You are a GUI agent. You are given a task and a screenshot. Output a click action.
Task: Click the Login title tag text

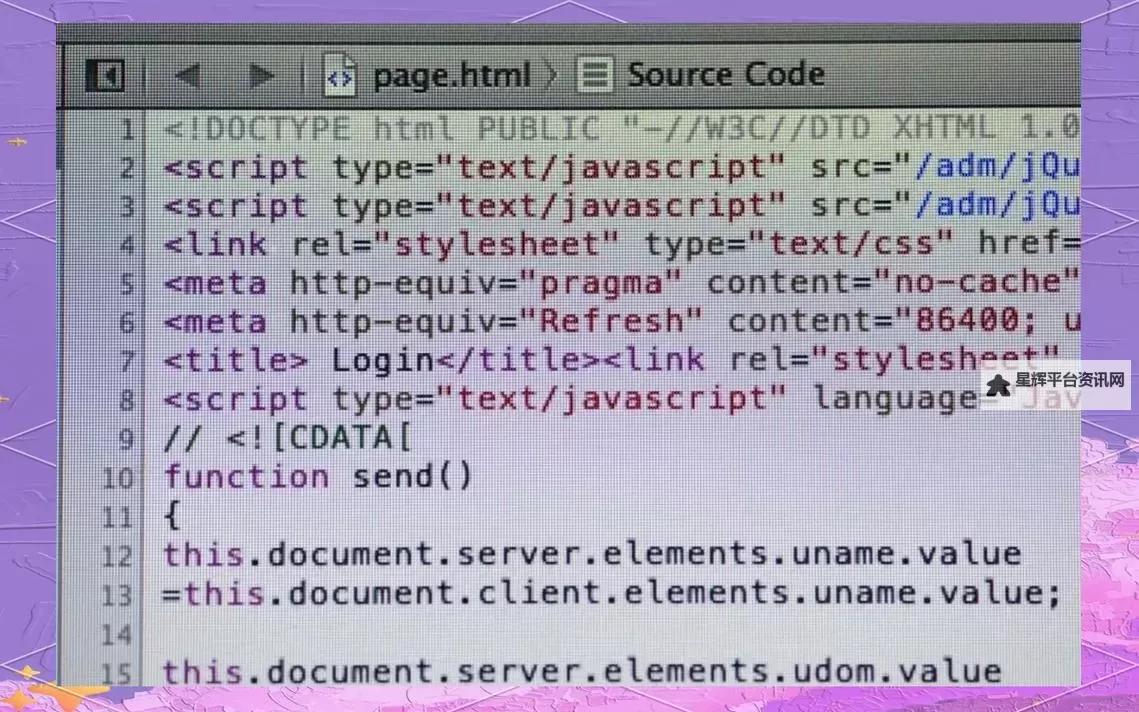(x=383, y=361)
